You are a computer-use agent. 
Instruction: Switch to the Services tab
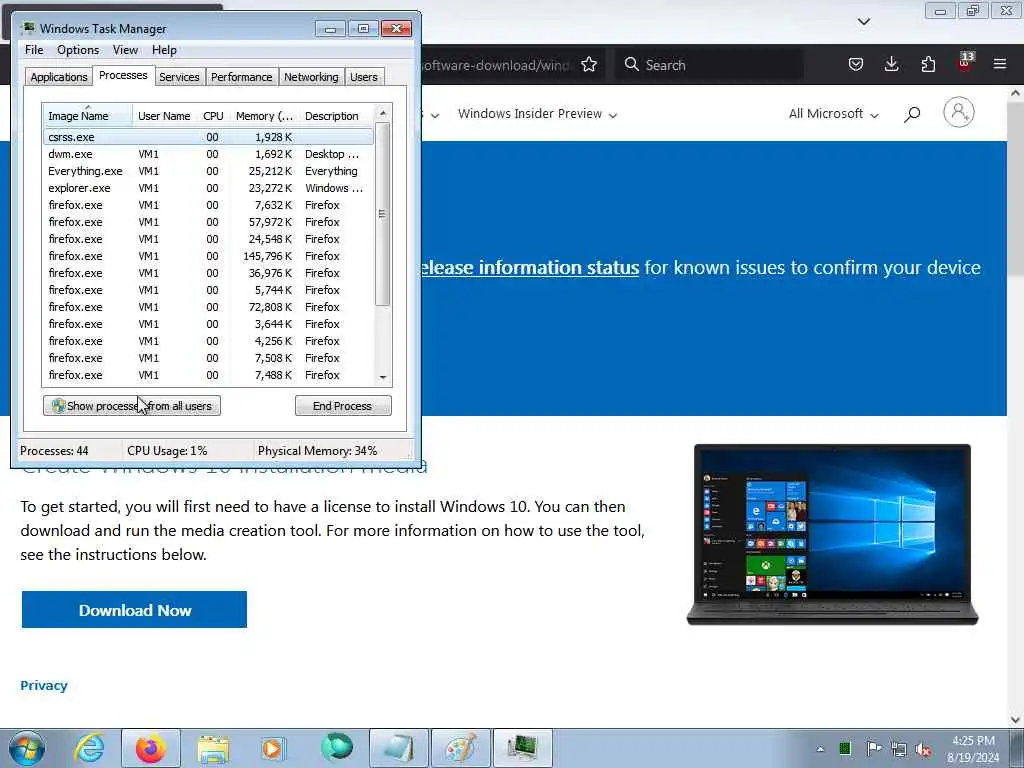179,77
